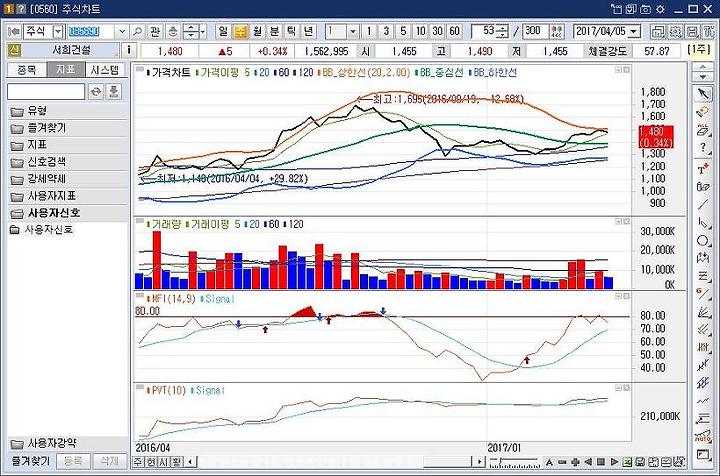The height and width of the screenshot is (476, 720).
Task: Switch to the '지표' tab
Action: 66,70
